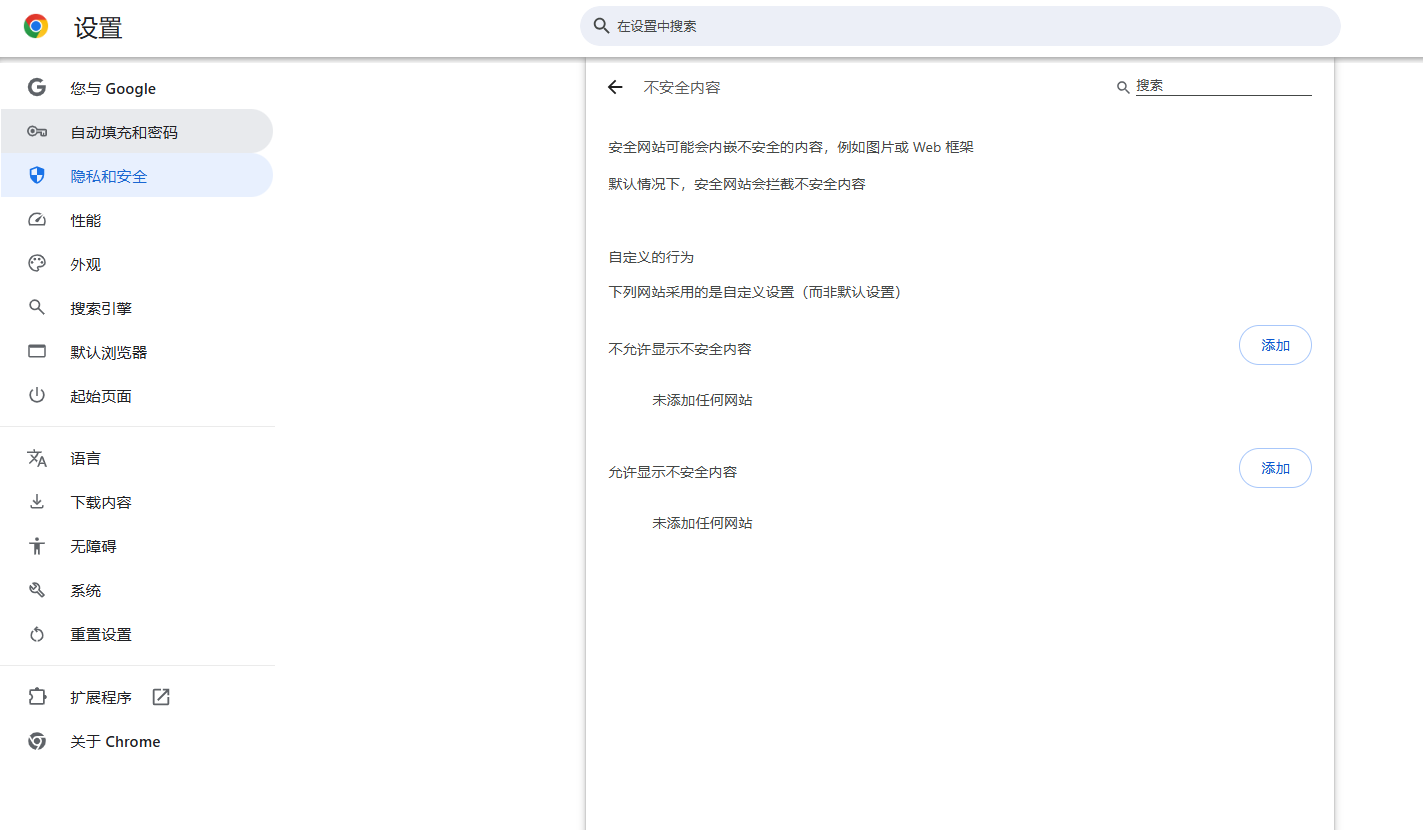Click the 不安全内容 page heading
This screenshot has height=830, width=1423.
(682, 88)
